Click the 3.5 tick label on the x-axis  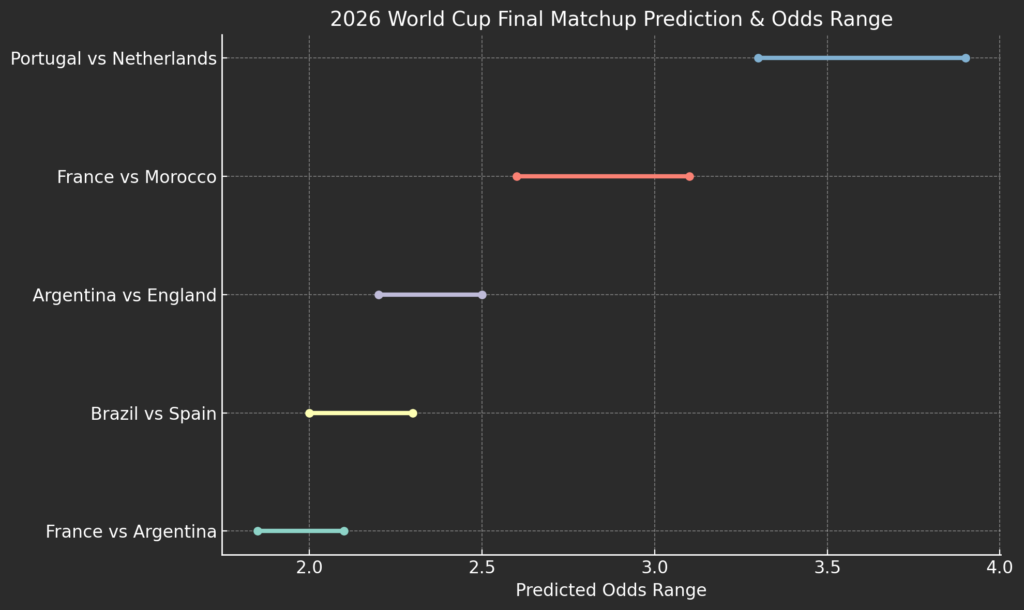pos(827,569)
